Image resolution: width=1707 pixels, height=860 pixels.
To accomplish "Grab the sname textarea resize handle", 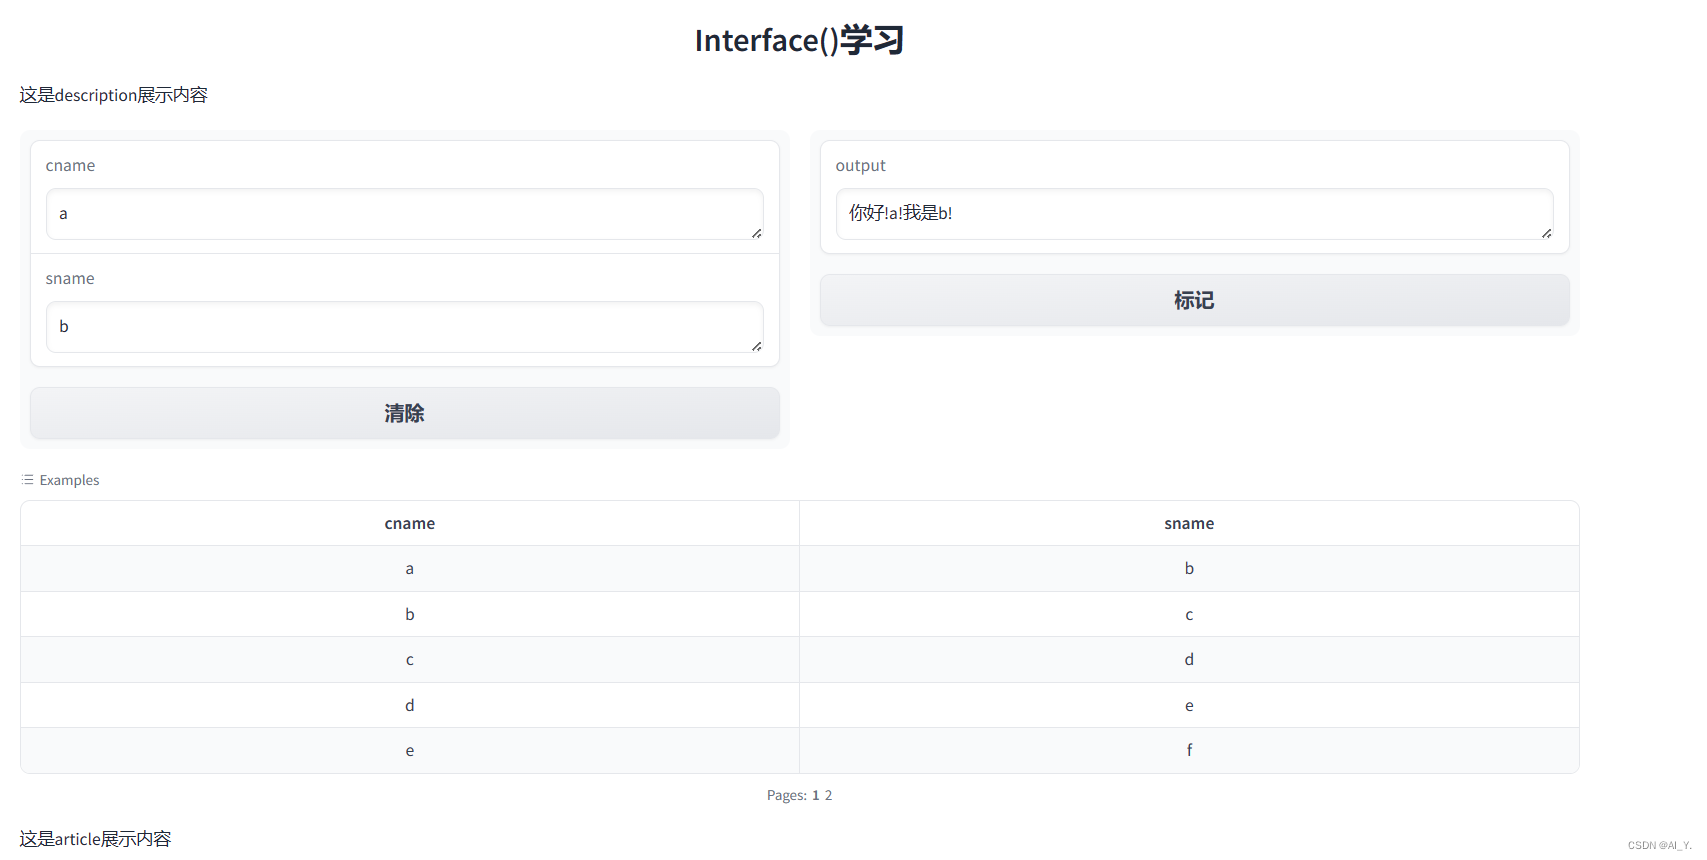I will [756, 346].
